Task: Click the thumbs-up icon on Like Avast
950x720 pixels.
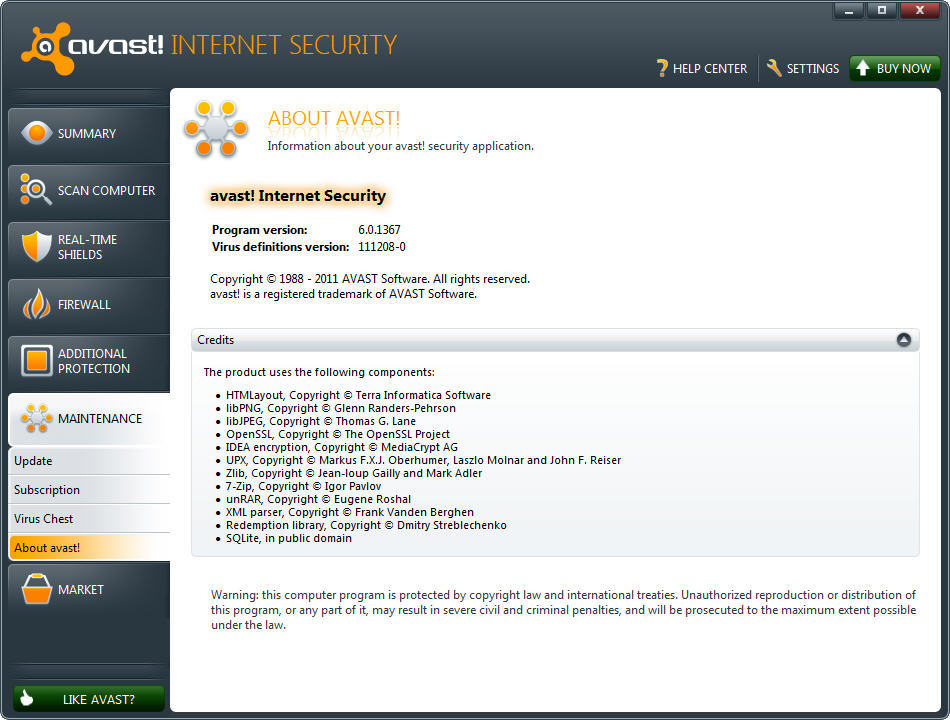Action: (27, 698)
